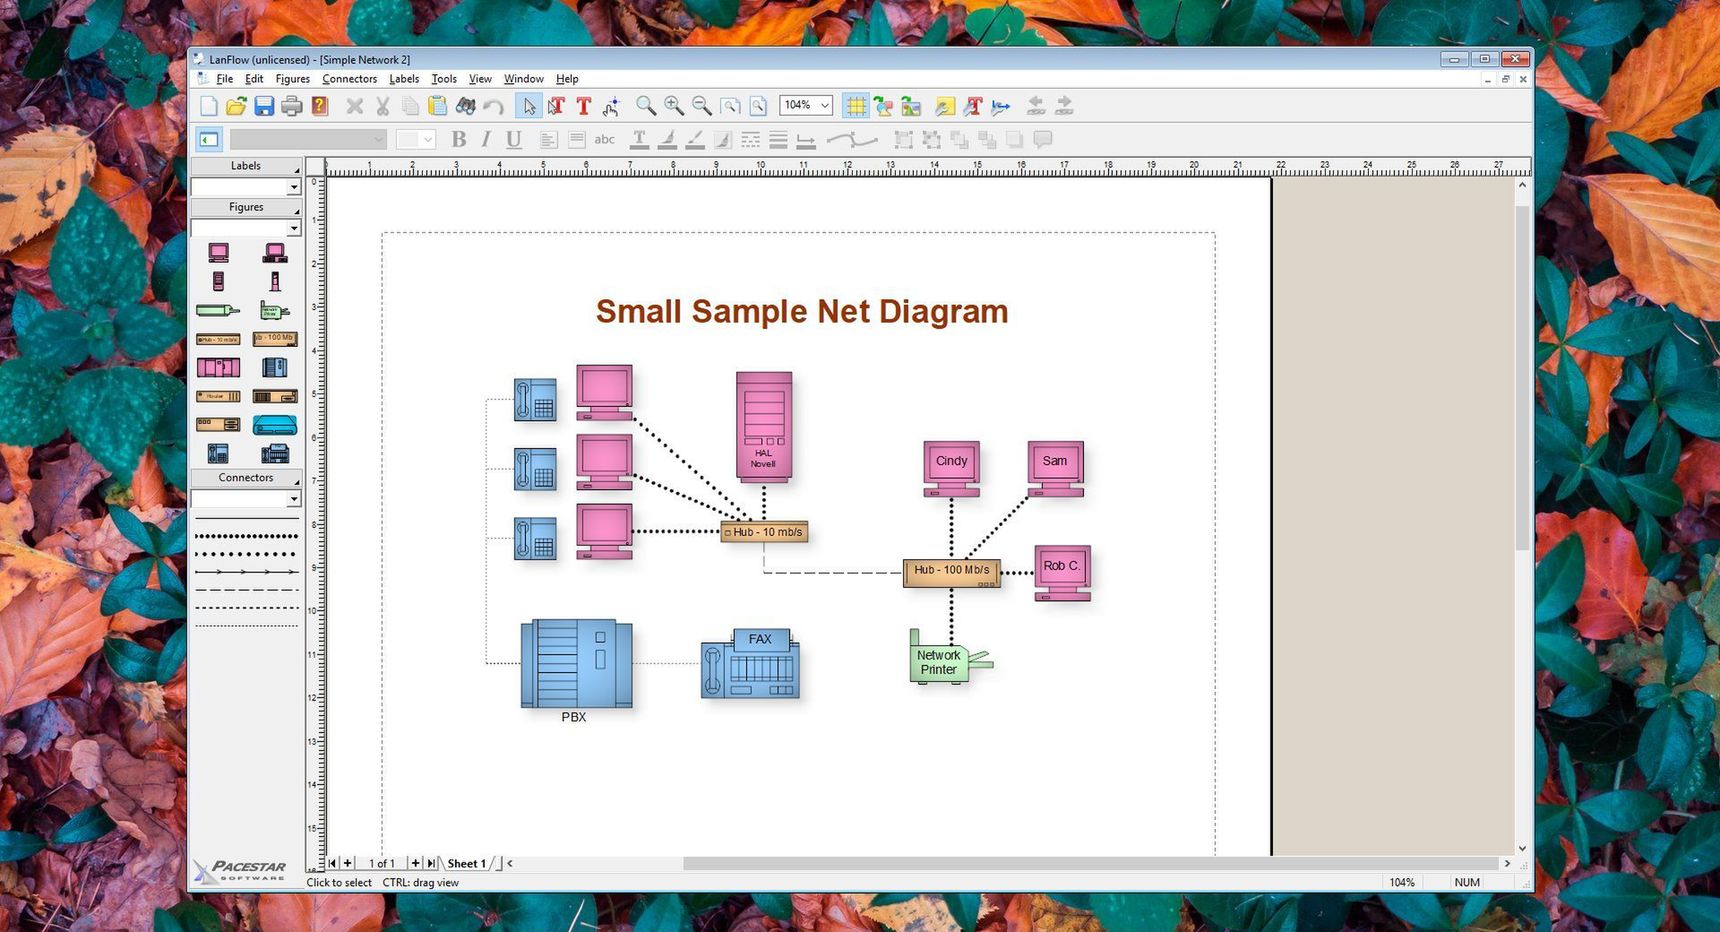
Task: Click the horizontal scrollbar thumb
Action: pos(1090,863)
